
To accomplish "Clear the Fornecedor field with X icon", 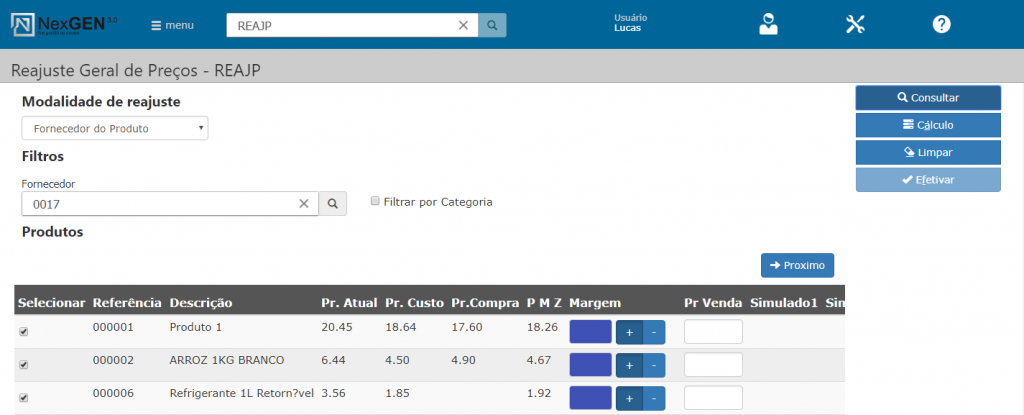I will (x=304, y=204).
